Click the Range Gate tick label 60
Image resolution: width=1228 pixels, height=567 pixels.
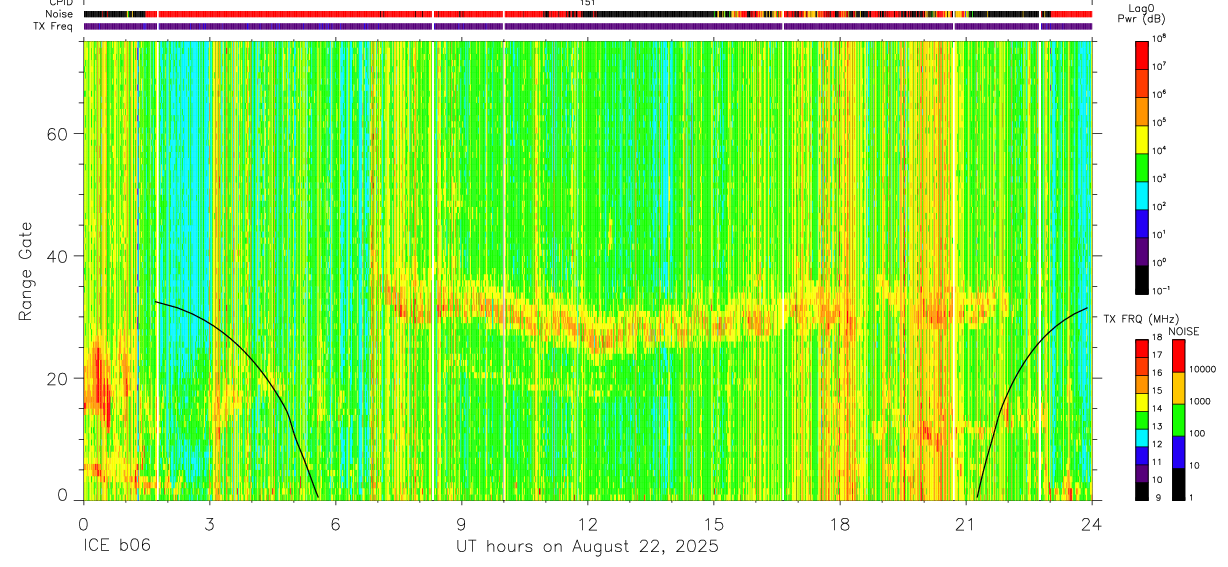(x=56, y=134)
